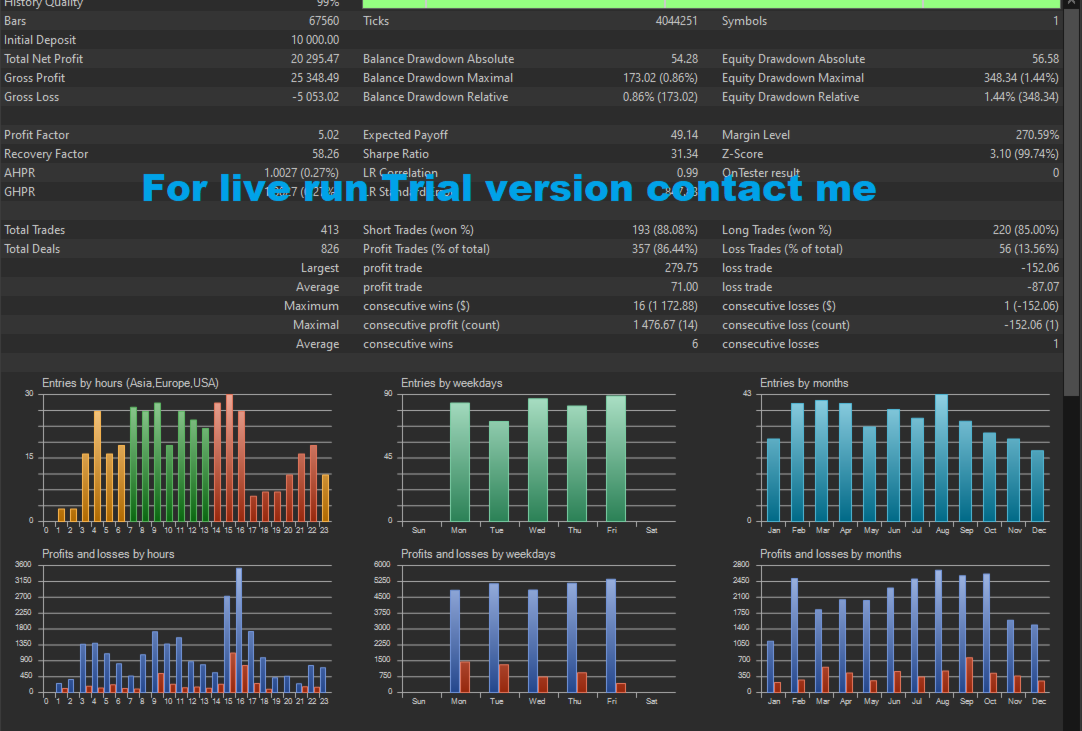Click the vertical scrollbar thumb on right edge

point(1072,203)
